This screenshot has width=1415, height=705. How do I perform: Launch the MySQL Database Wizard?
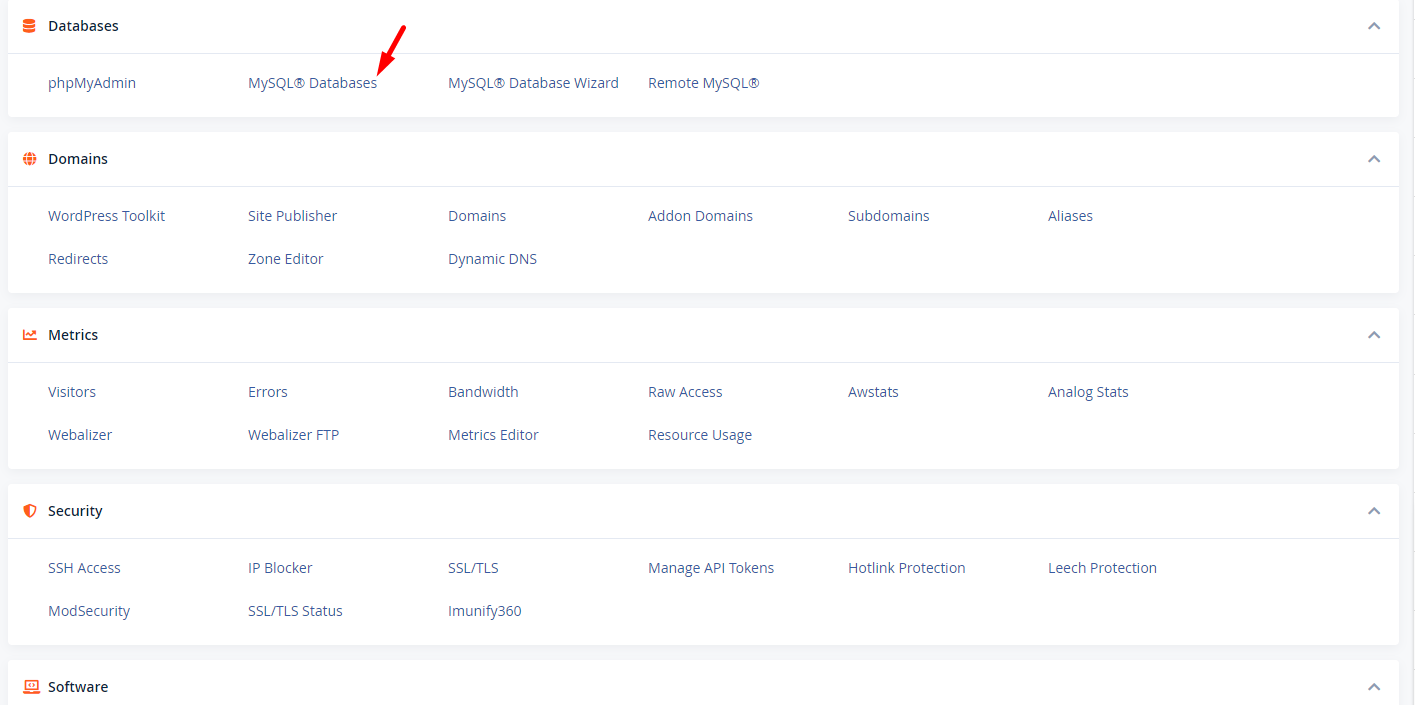(533, 83)
